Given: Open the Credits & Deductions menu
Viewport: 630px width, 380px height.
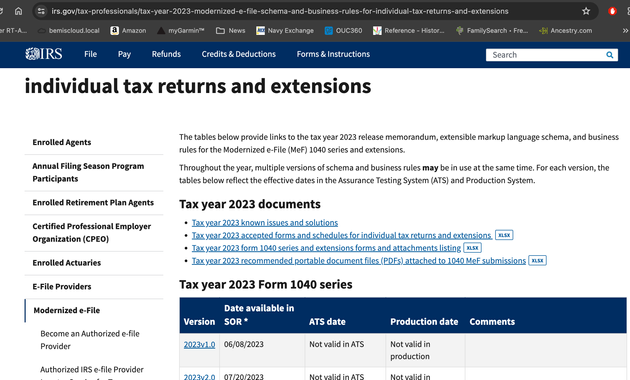Looking at the screenshot, I should point(239,54).
